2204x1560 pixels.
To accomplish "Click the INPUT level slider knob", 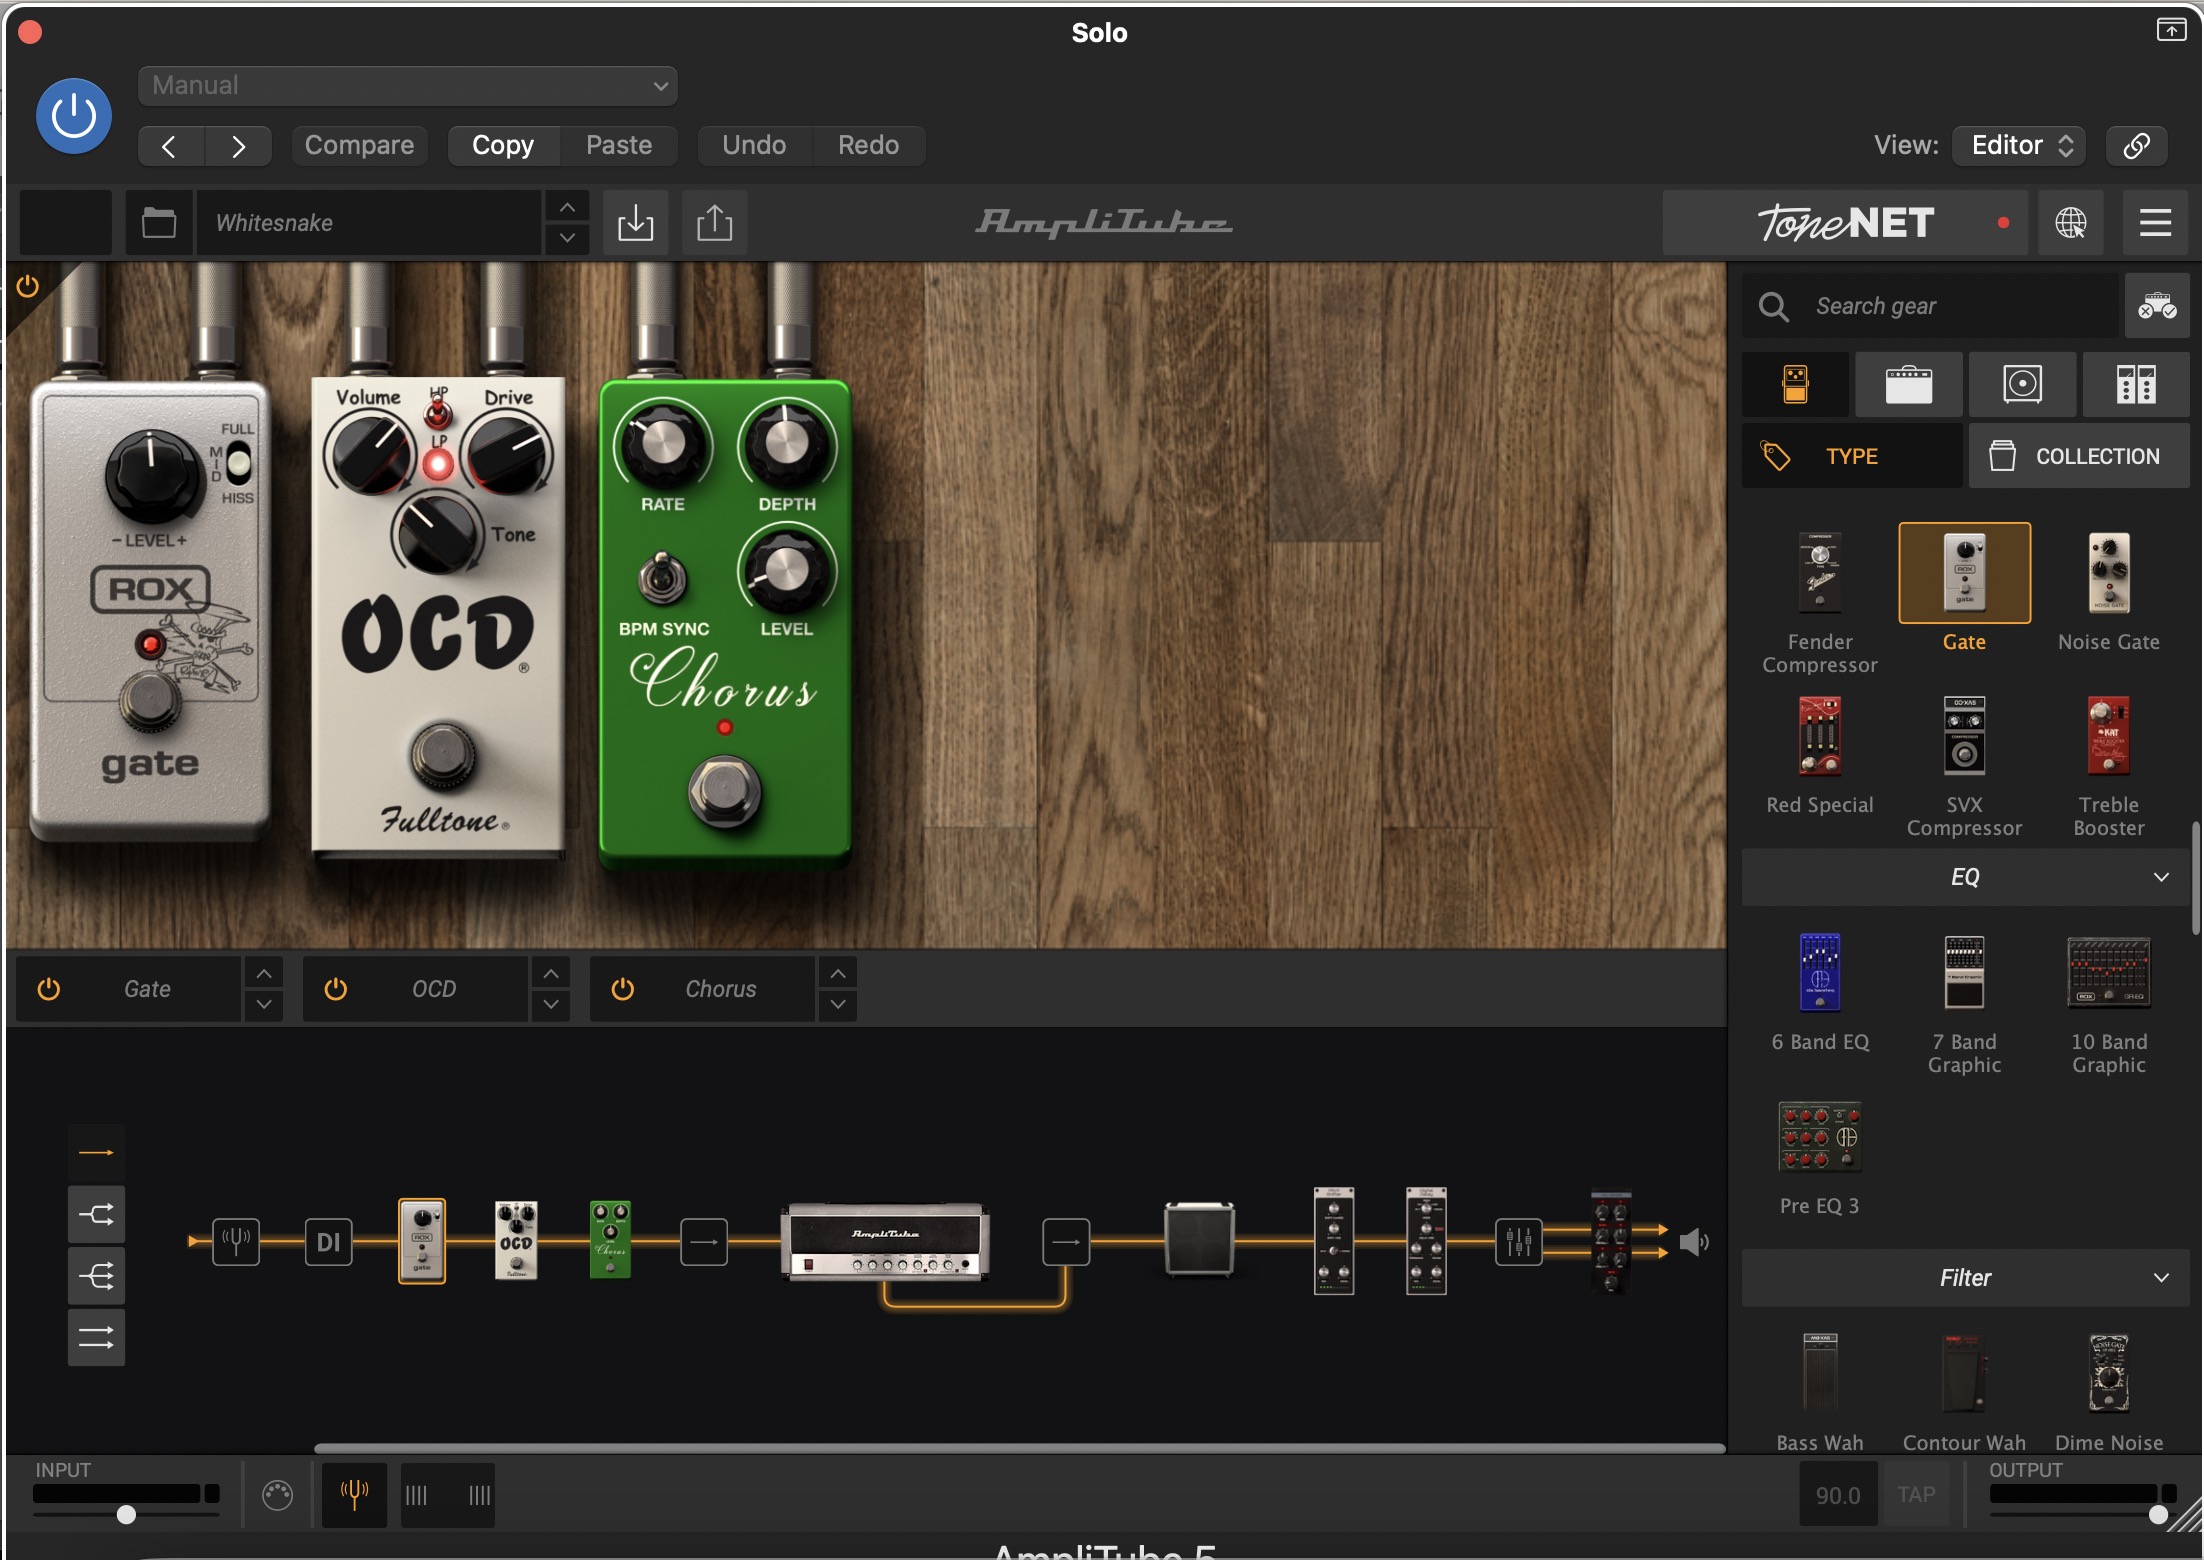I will (x=126, y=1514).
